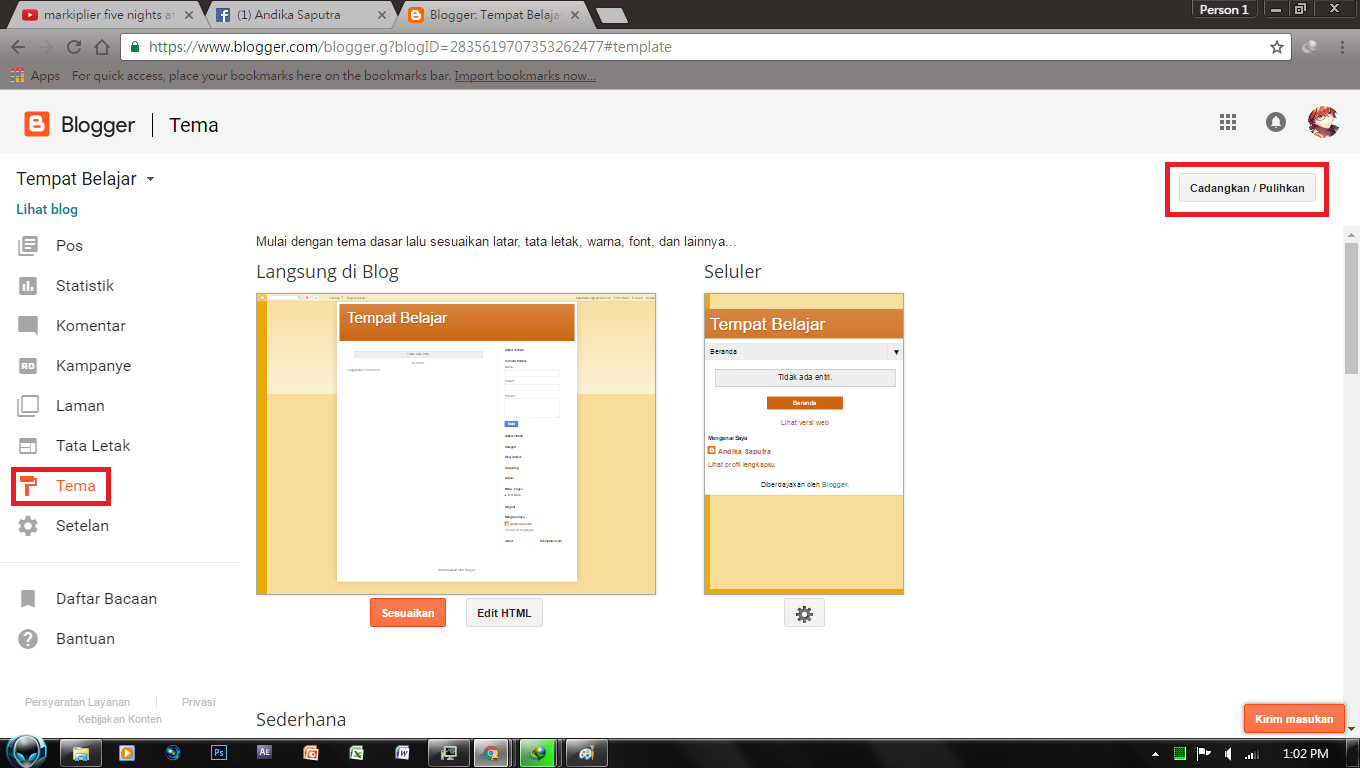
Task: Click the volume icon in system tray
Action: point(1229,753)
